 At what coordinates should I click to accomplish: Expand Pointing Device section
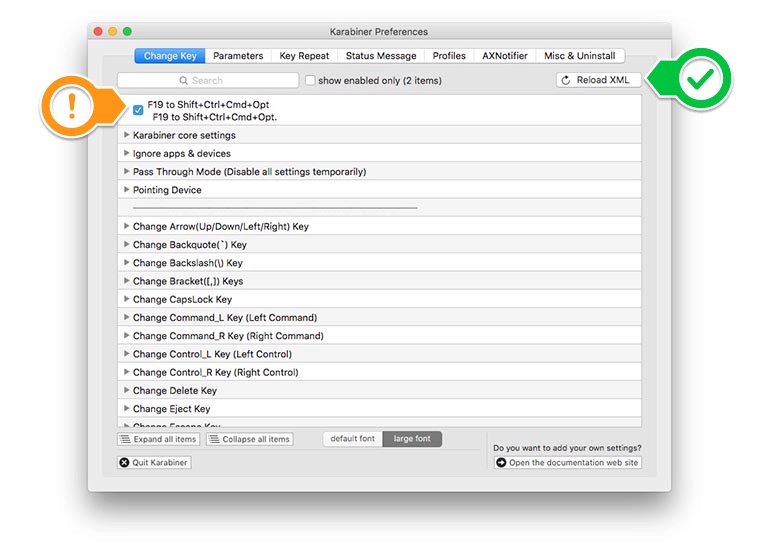126,189
